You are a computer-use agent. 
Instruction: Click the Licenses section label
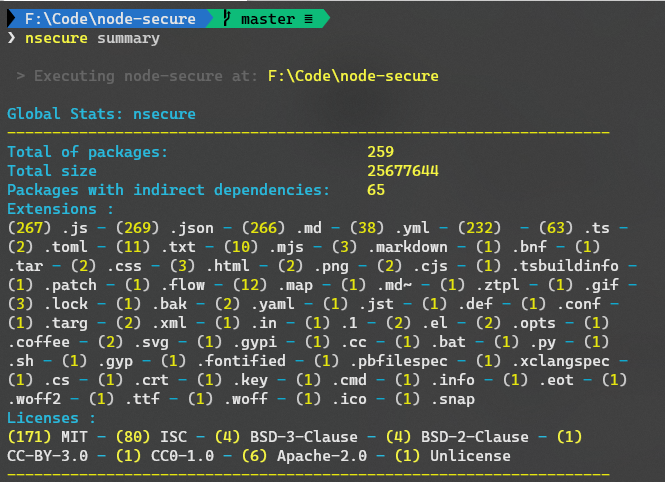click(52, 418)
